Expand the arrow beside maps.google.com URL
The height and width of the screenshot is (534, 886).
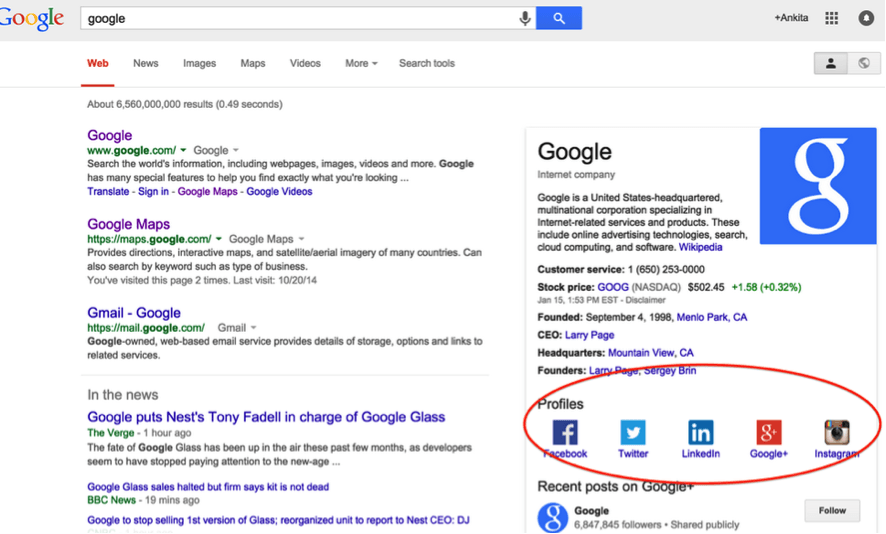click(x=219, y=239)
